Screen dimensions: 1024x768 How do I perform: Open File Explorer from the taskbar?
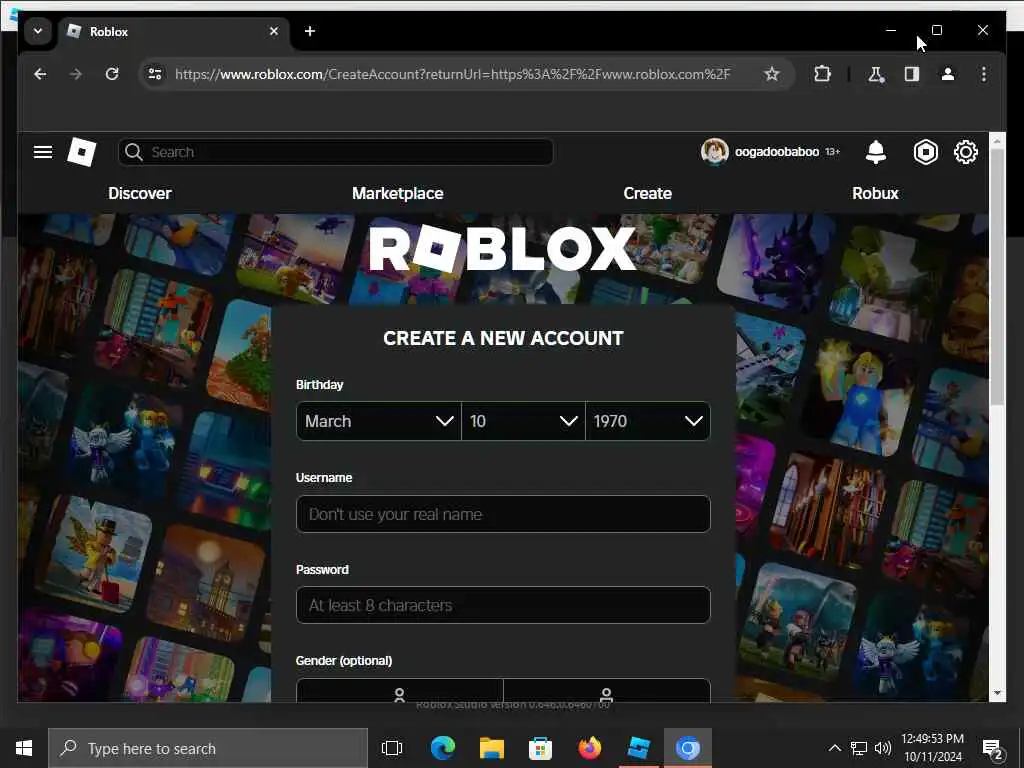pyautogui.click(x=491, y=748)
